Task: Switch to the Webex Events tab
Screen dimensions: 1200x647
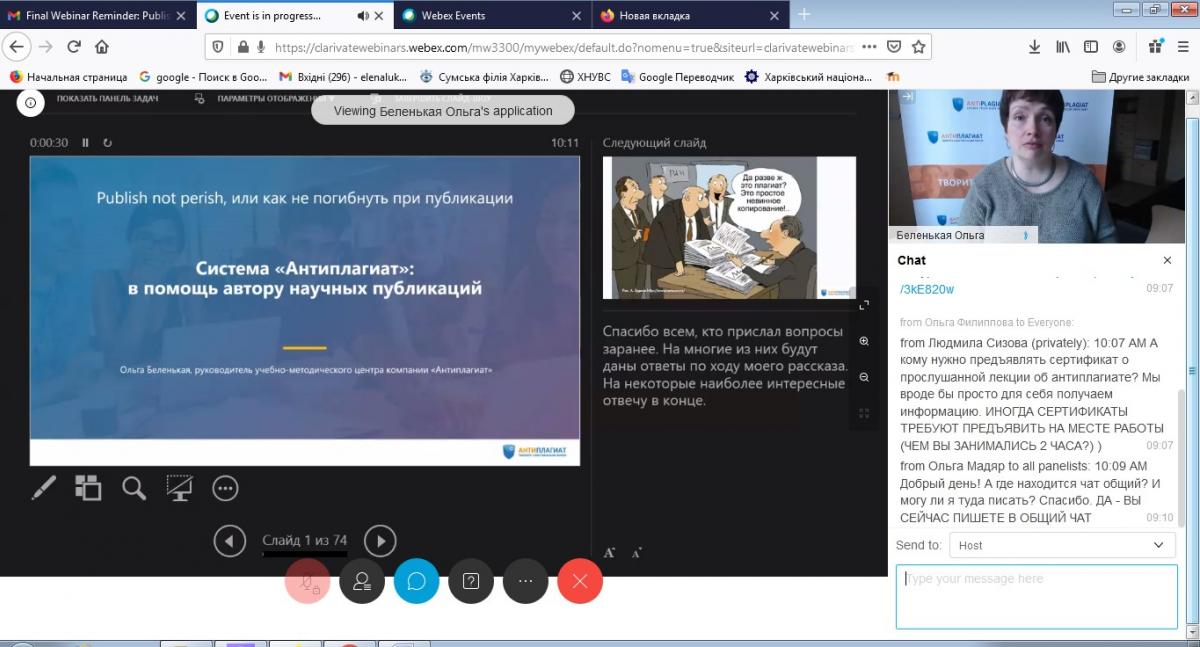Action: (456, 15)
